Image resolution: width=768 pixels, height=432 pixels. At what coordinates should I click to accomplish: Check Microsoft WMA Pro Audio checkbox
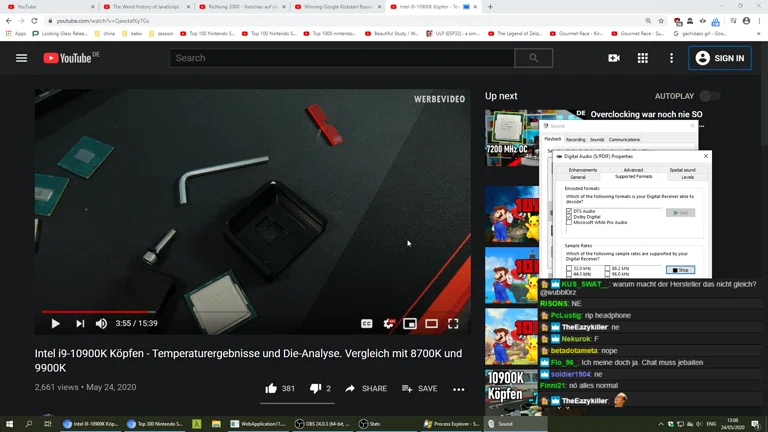pos(569,222)
